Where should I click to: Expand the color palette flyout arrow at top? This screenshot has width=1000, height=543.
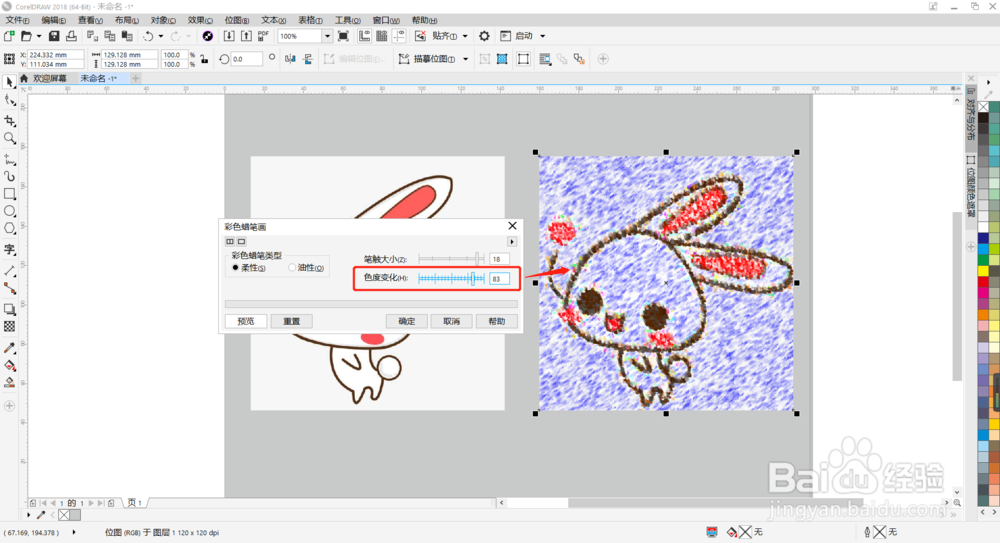click(x=989, y=82)
